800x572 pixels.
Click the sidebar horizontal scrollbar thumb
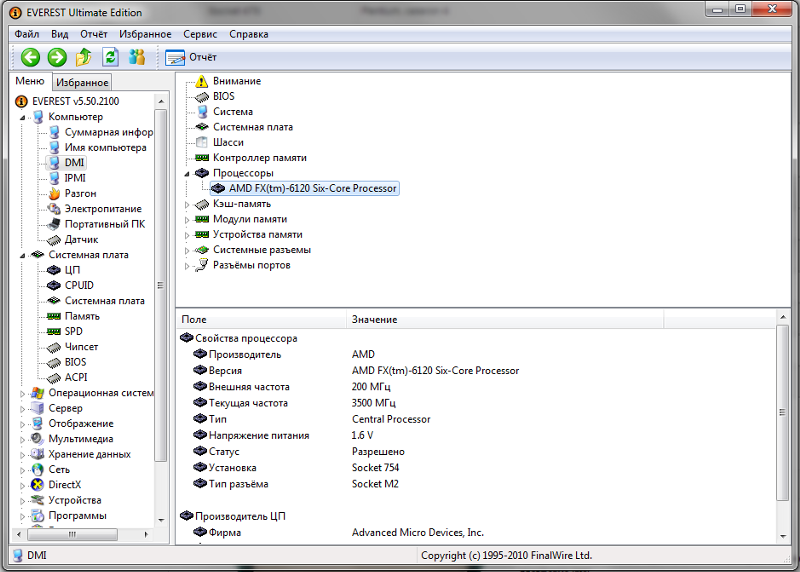point(72,534)
